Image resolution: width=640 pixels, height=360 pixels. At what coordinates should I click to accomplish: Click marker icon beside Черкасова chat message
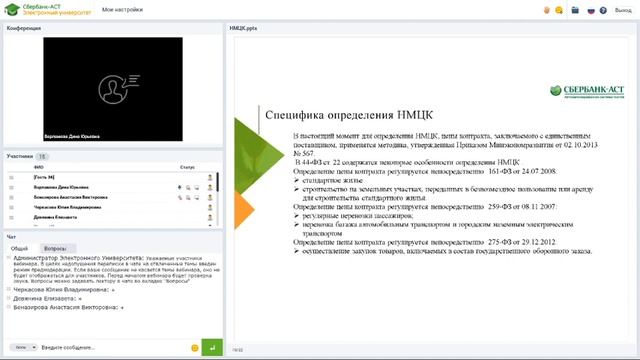[9, 289]
